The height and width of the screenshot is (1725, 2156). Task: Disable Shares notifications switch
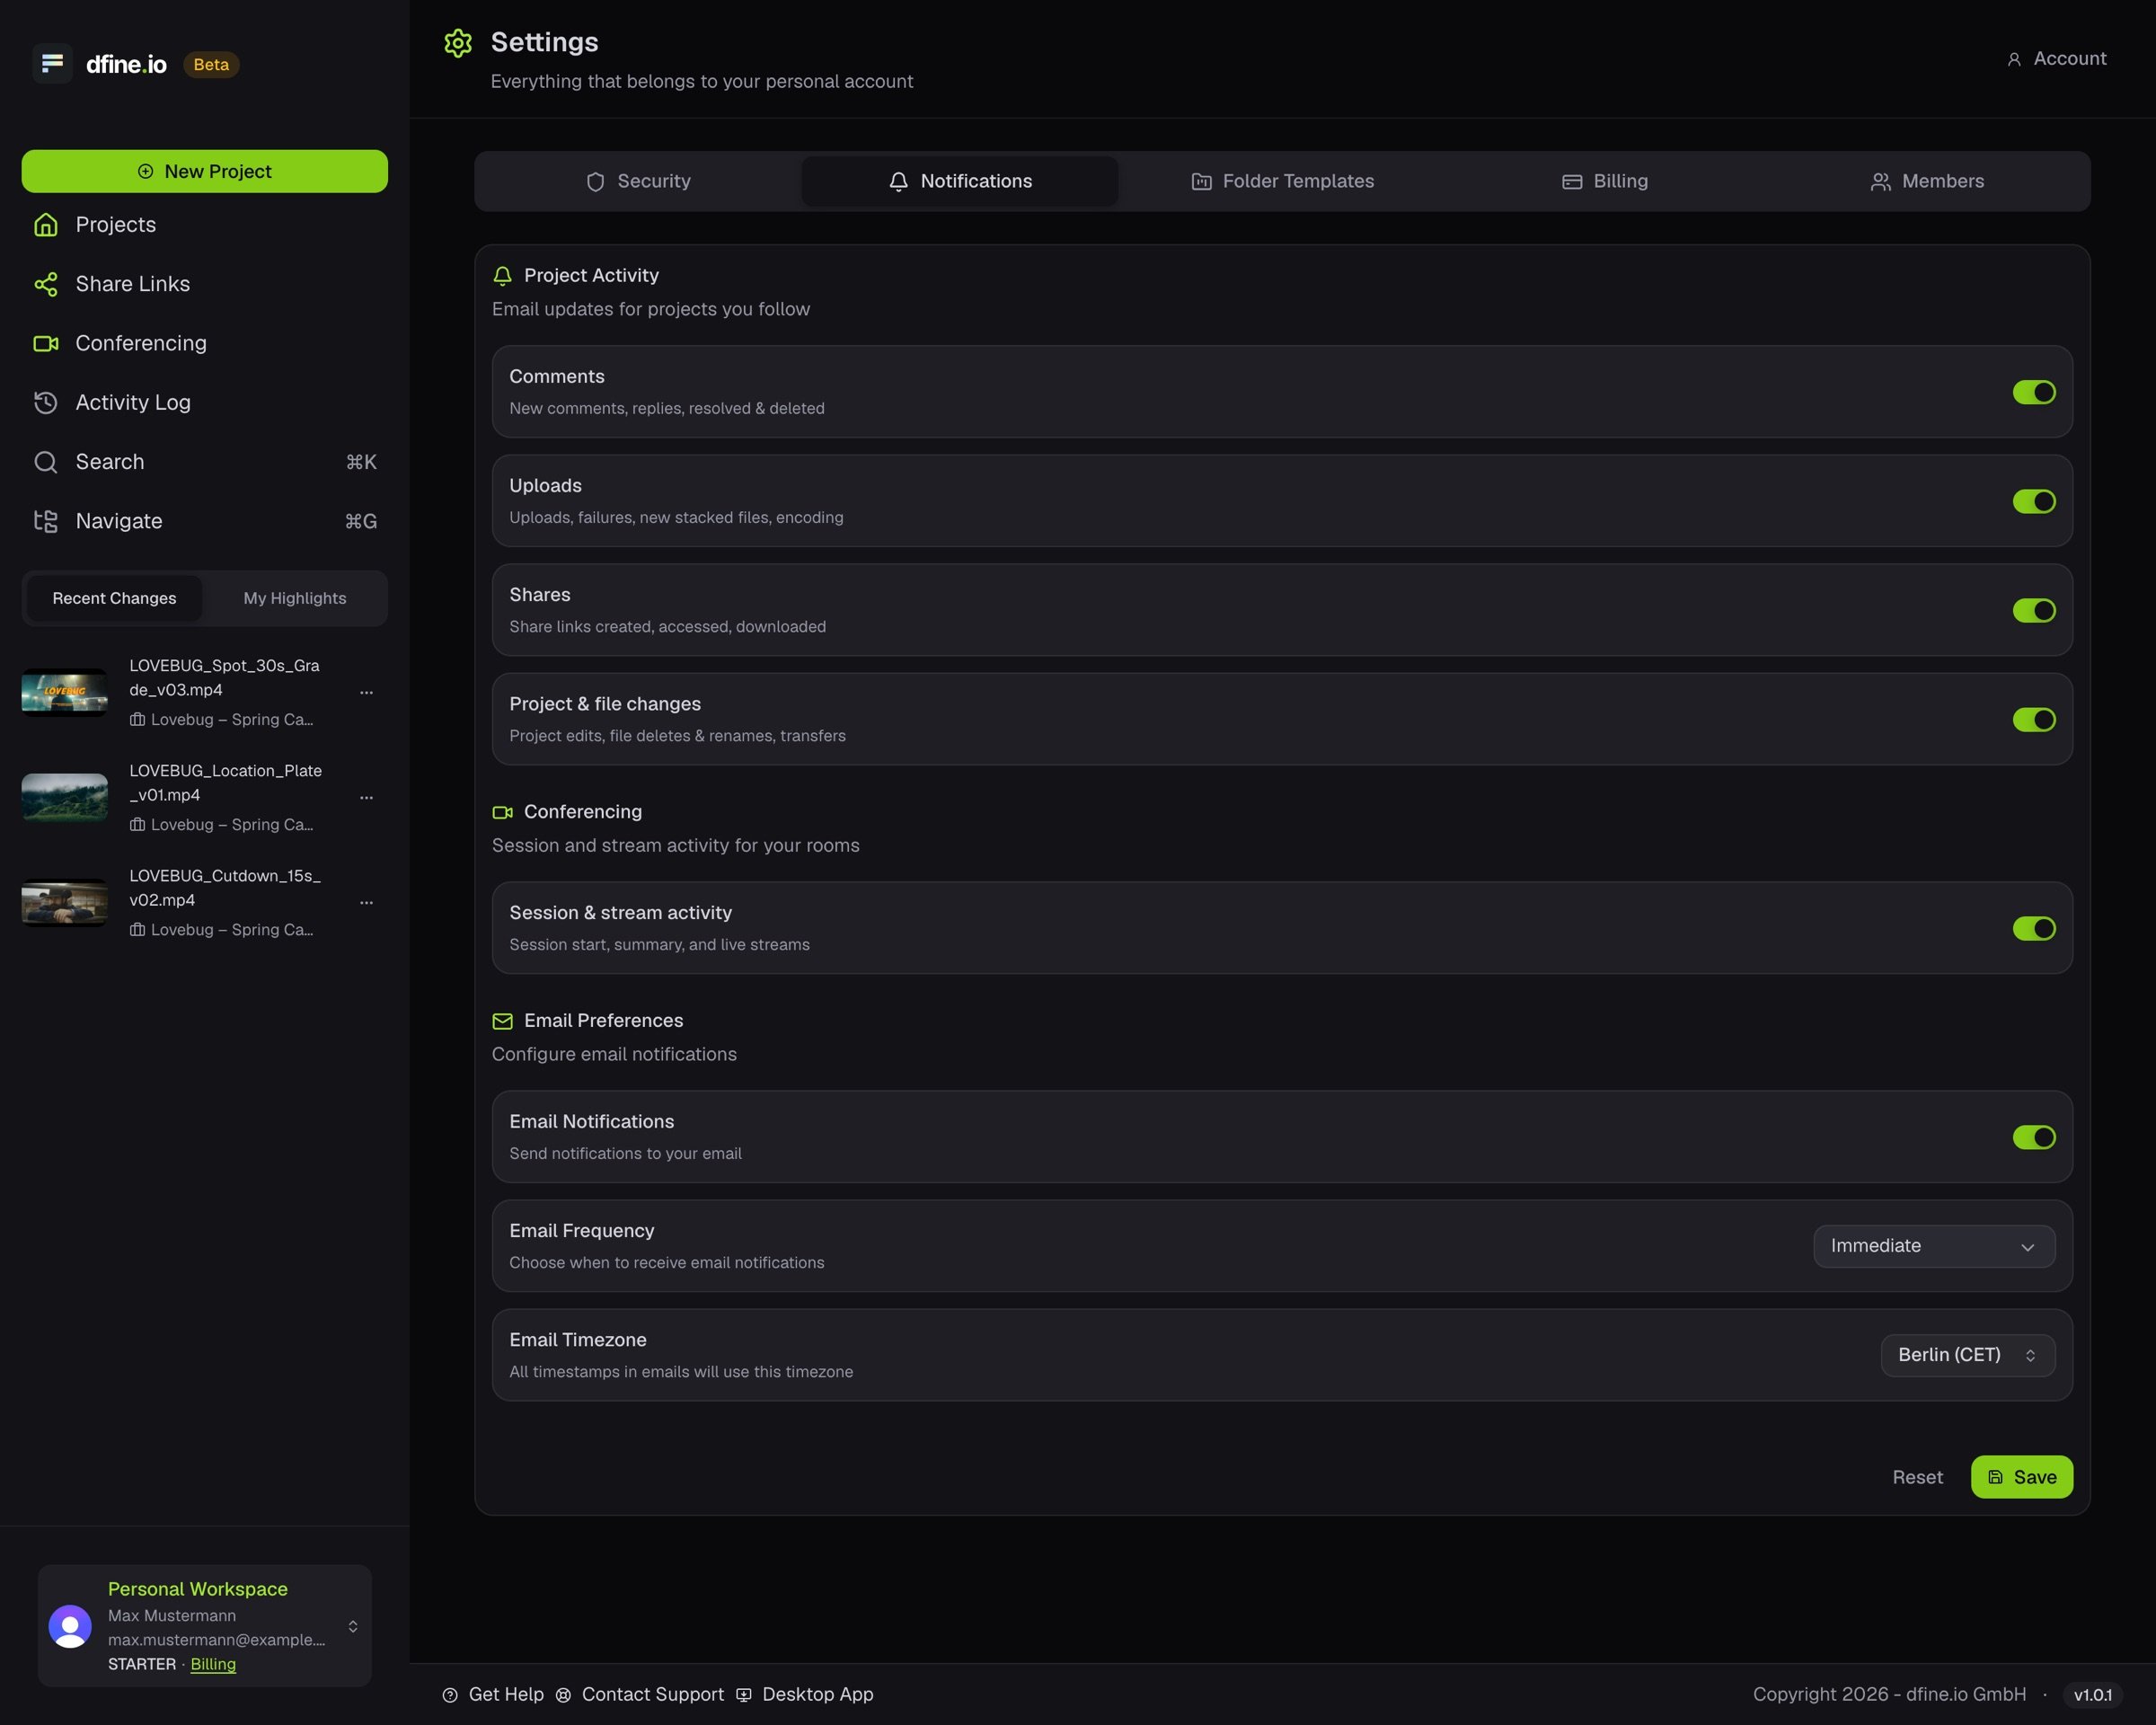click(2034, 610)
